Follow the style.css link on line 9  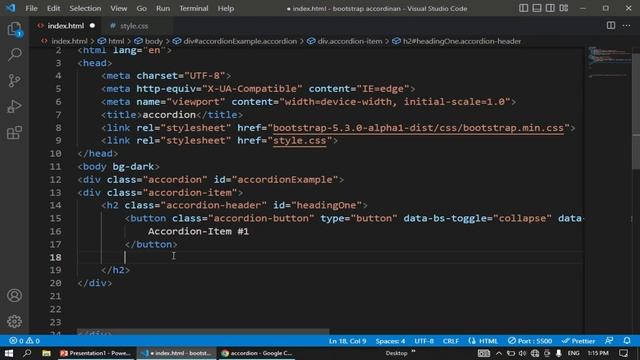tap(300, 140)
